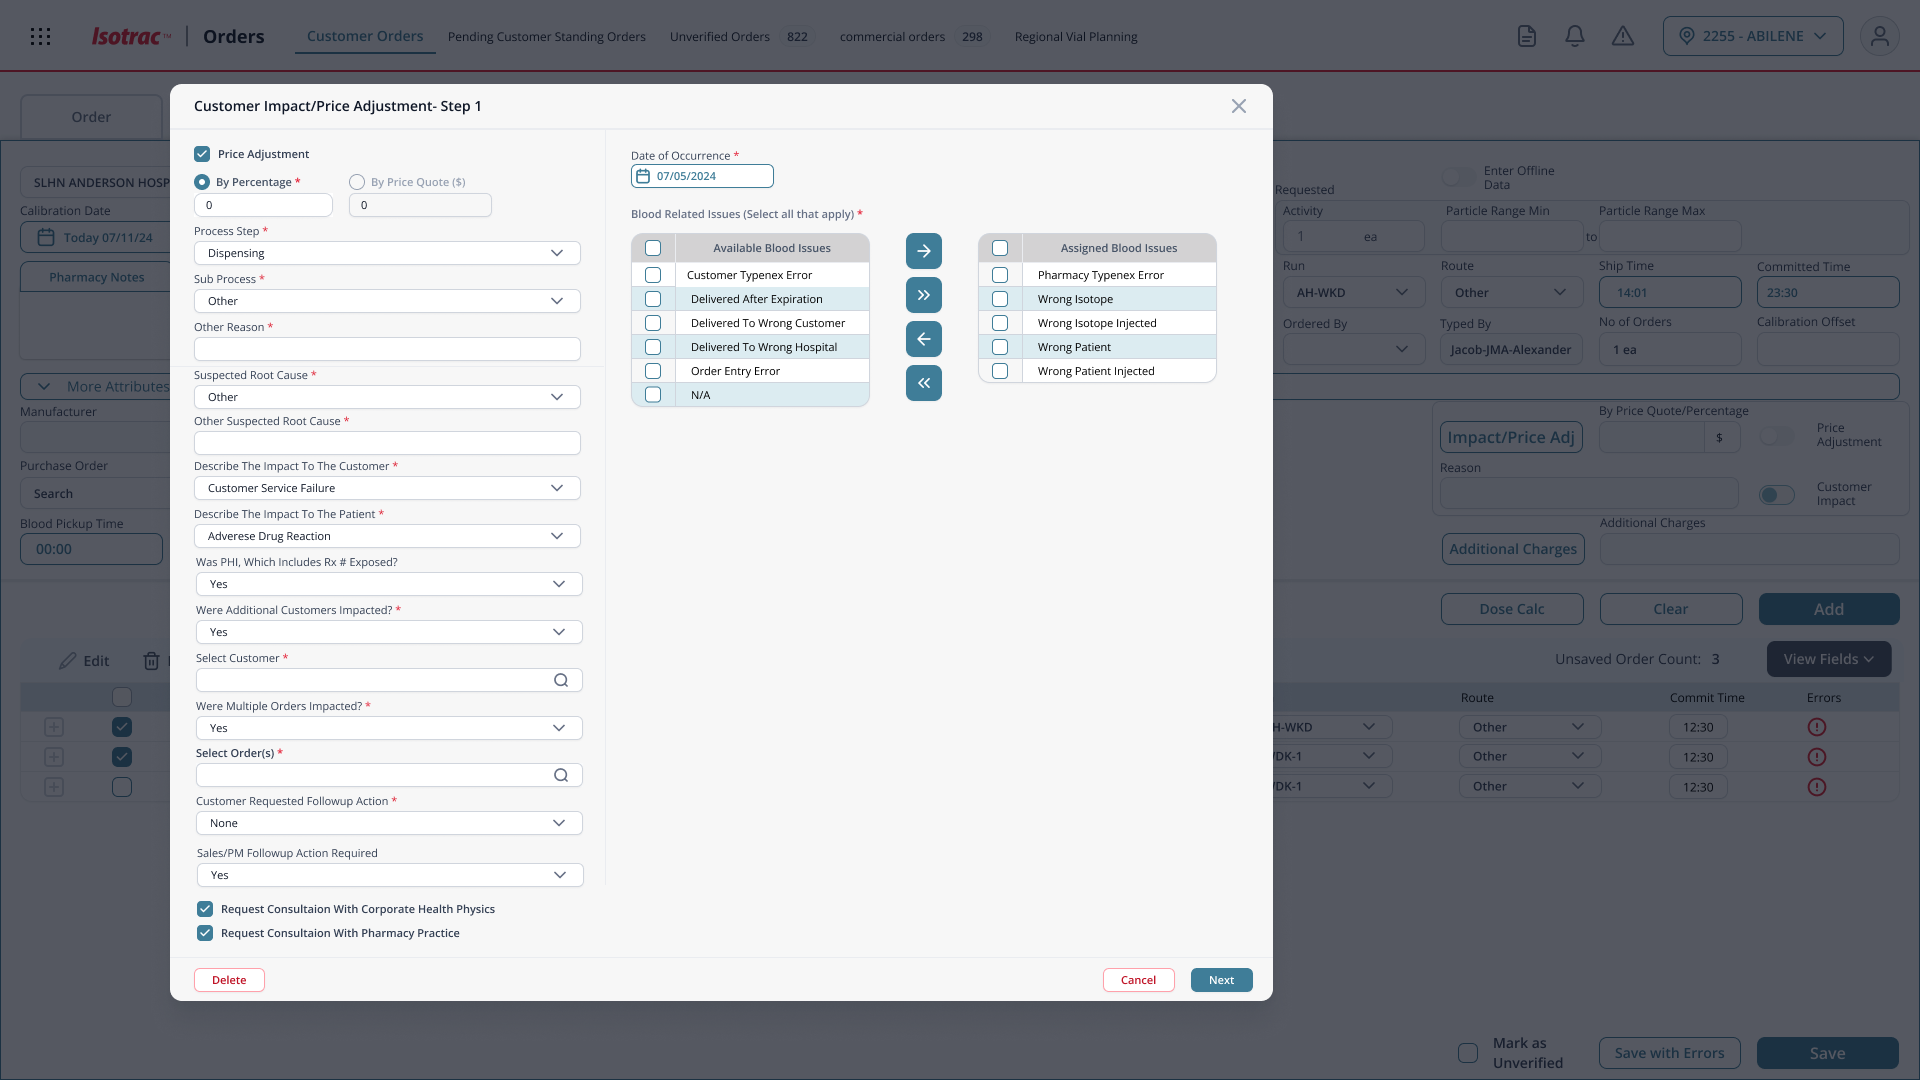This screenshot has width=1920, height=1080.
Task: Open the notifications bell icon
Action: [x=1574, y=36]
